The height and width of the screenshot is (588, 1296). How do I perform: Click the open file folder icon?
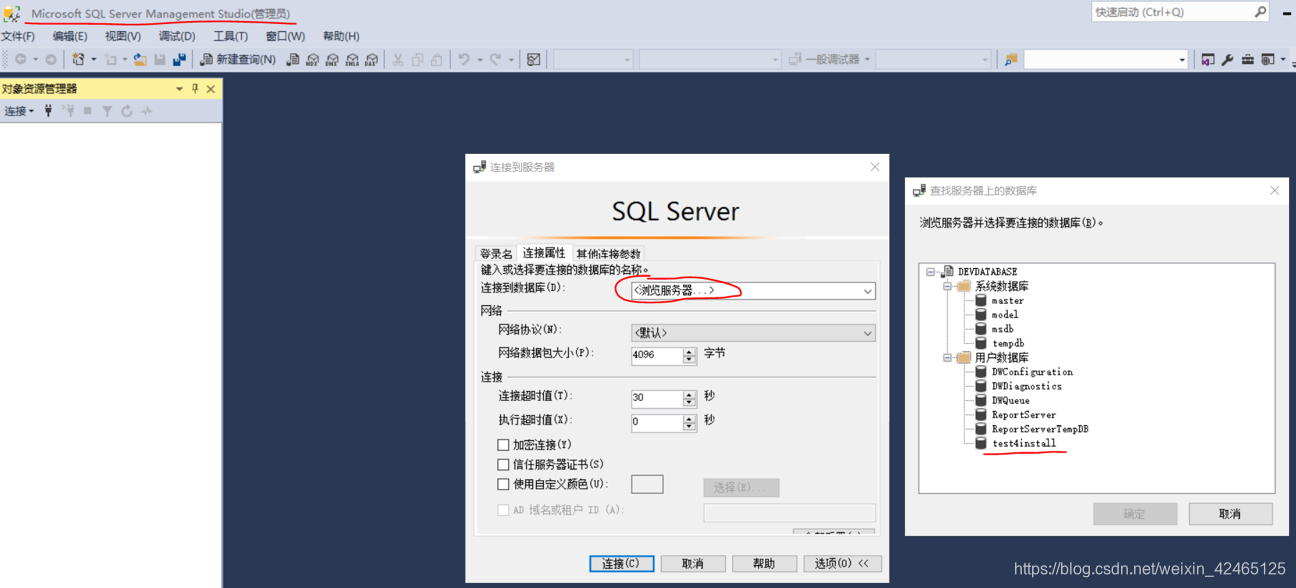point(140,60)
